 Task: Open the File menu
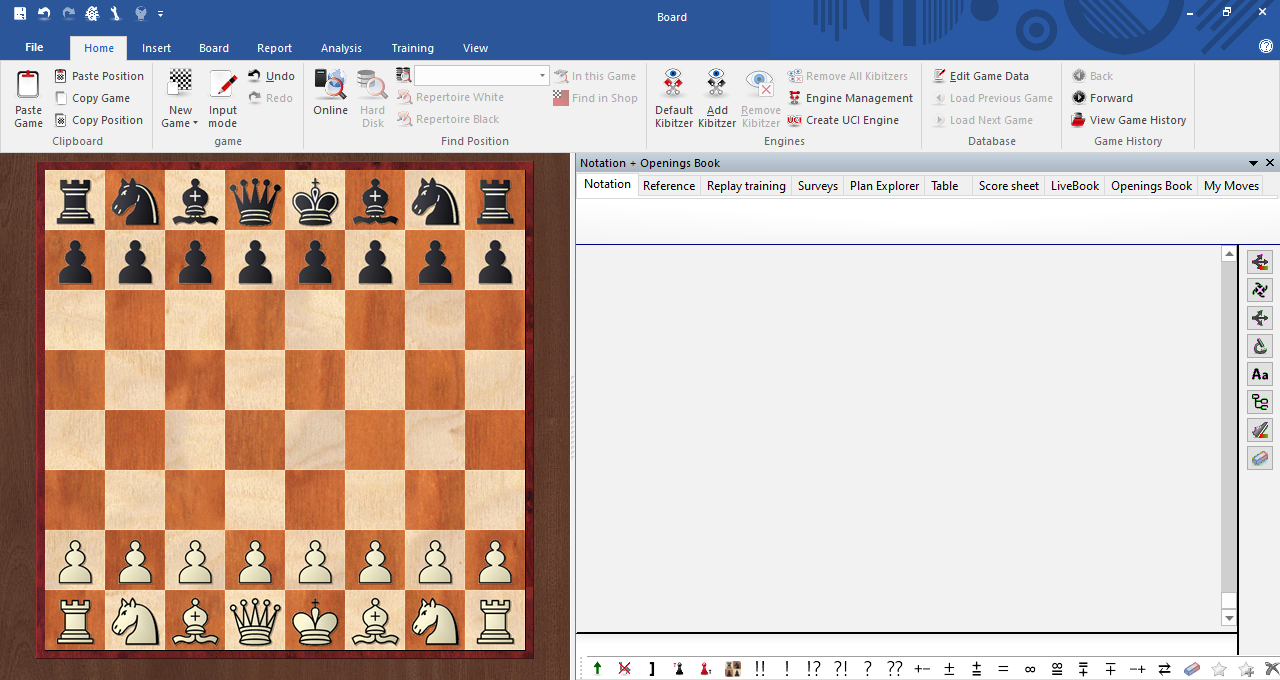click(34, 48)
